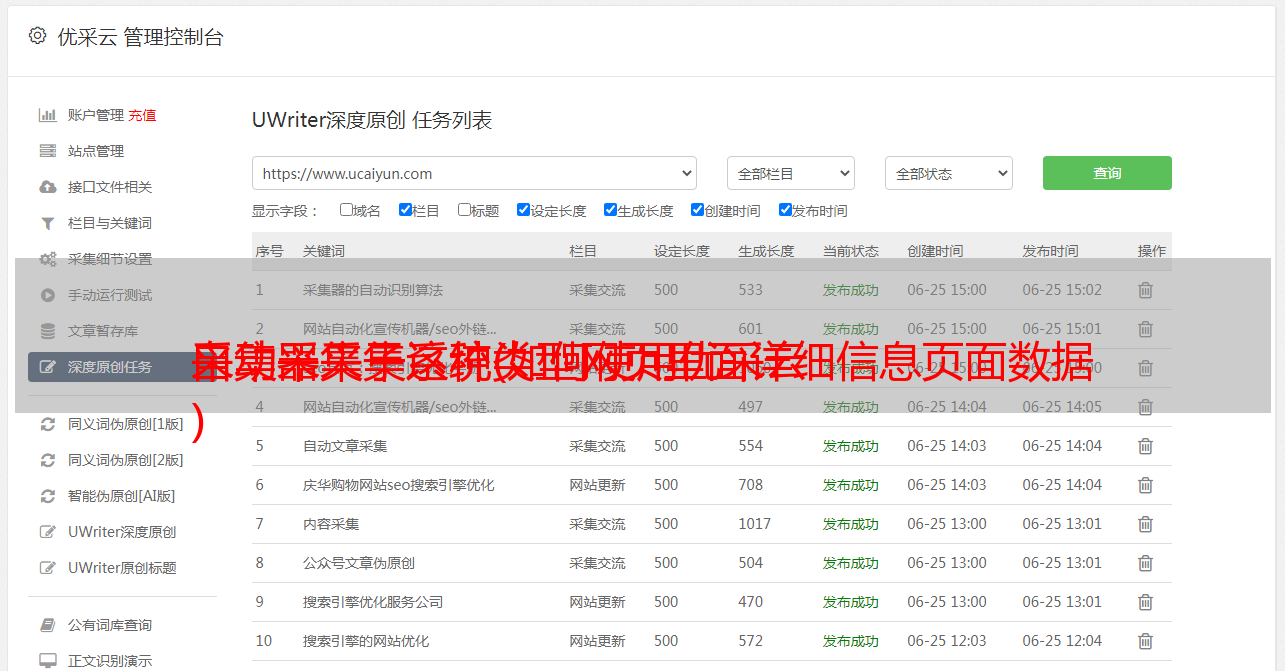Open the 全部状态 dropdown

[x=949, y=173]
